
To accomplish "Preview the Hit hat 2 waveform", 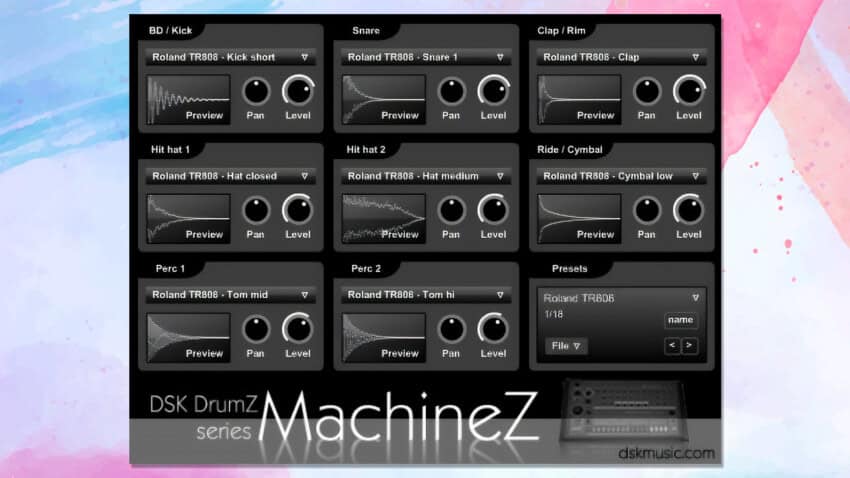I will pos(384,219).
